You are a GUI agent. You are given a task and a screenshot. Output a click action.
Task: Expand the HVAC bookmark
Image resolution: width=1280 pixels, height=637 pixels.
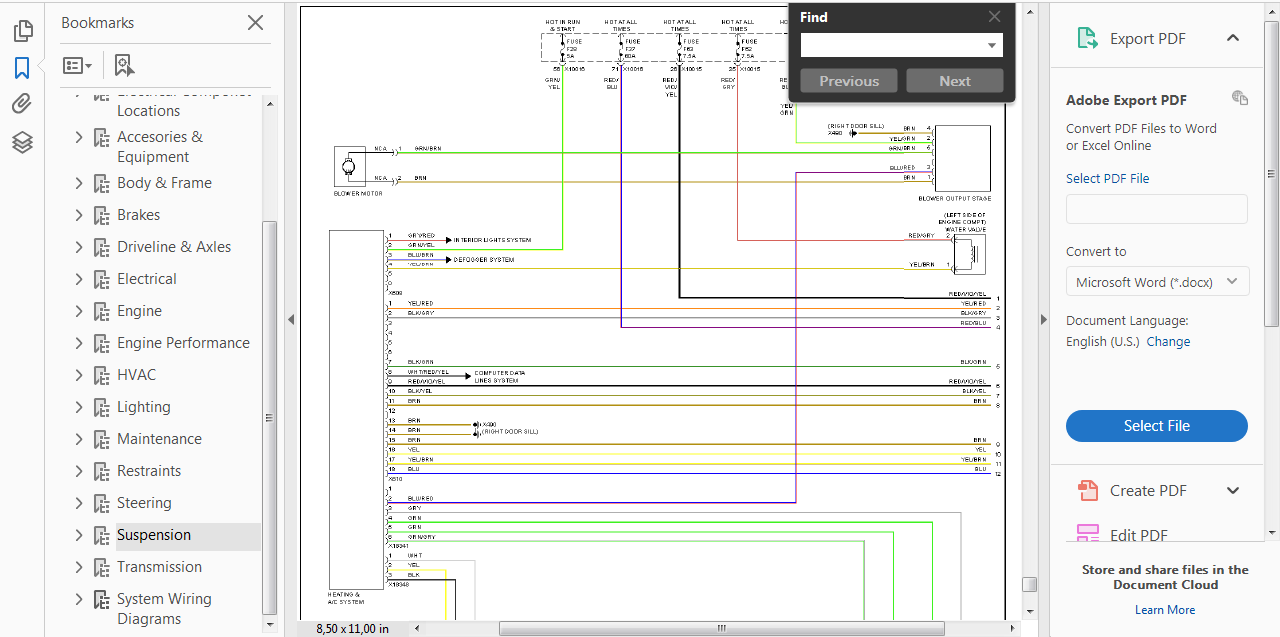79,375
